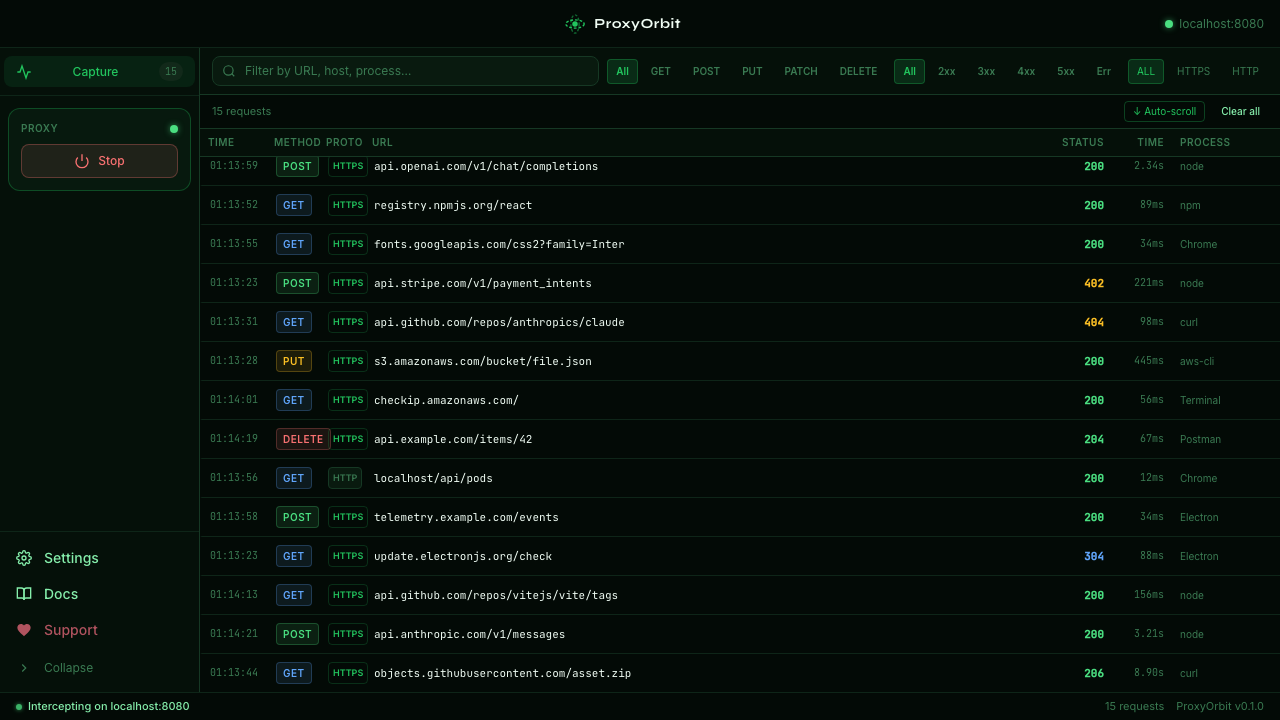Filter by 4xx status

pyautogui.click(x=1026, y=71)
